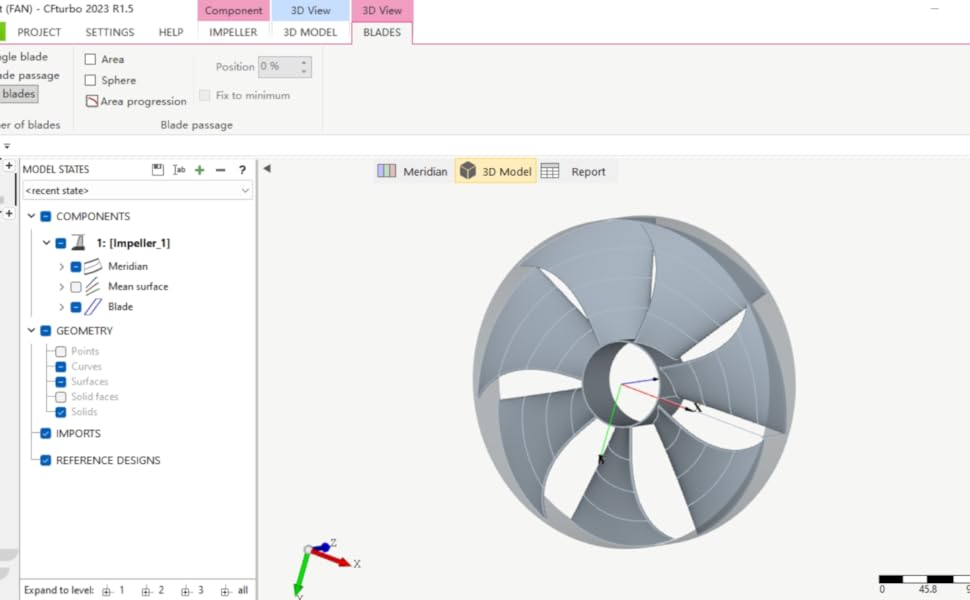Expand the Blade tree item

pyautogui.click(x=61, y=307)
